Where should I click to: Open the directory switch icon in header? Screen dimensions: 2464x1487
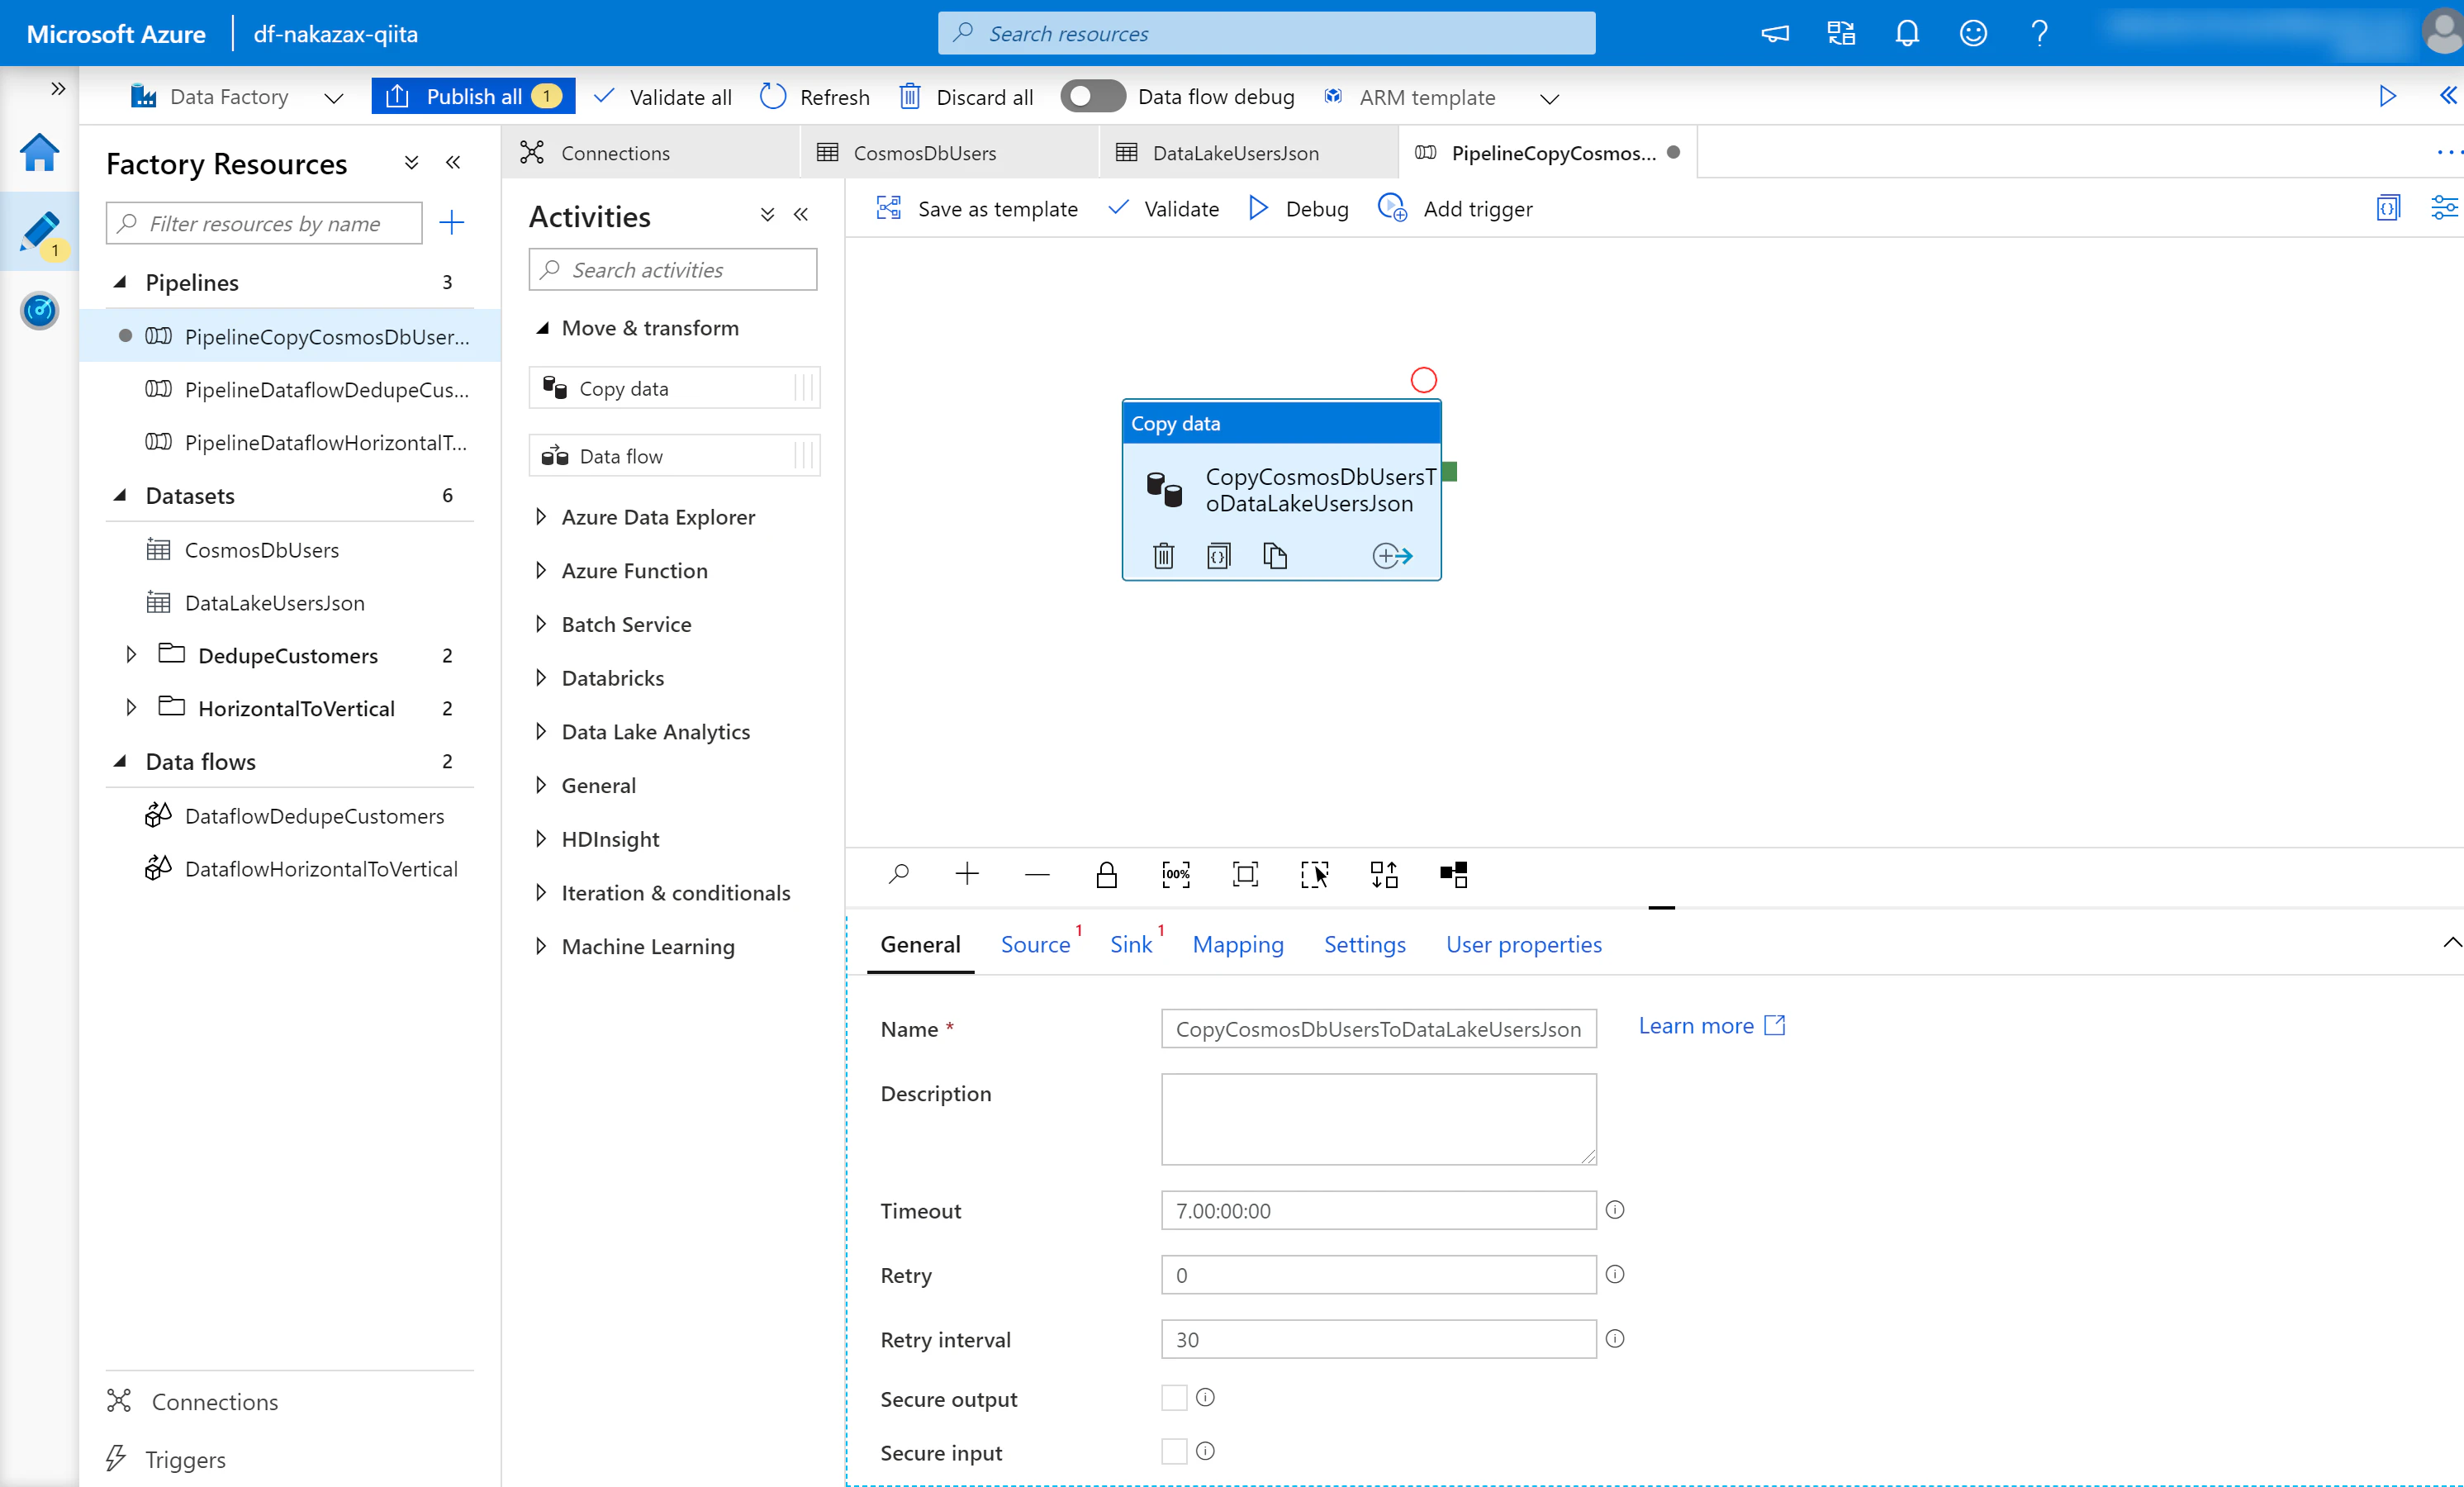coord(1841,34)
